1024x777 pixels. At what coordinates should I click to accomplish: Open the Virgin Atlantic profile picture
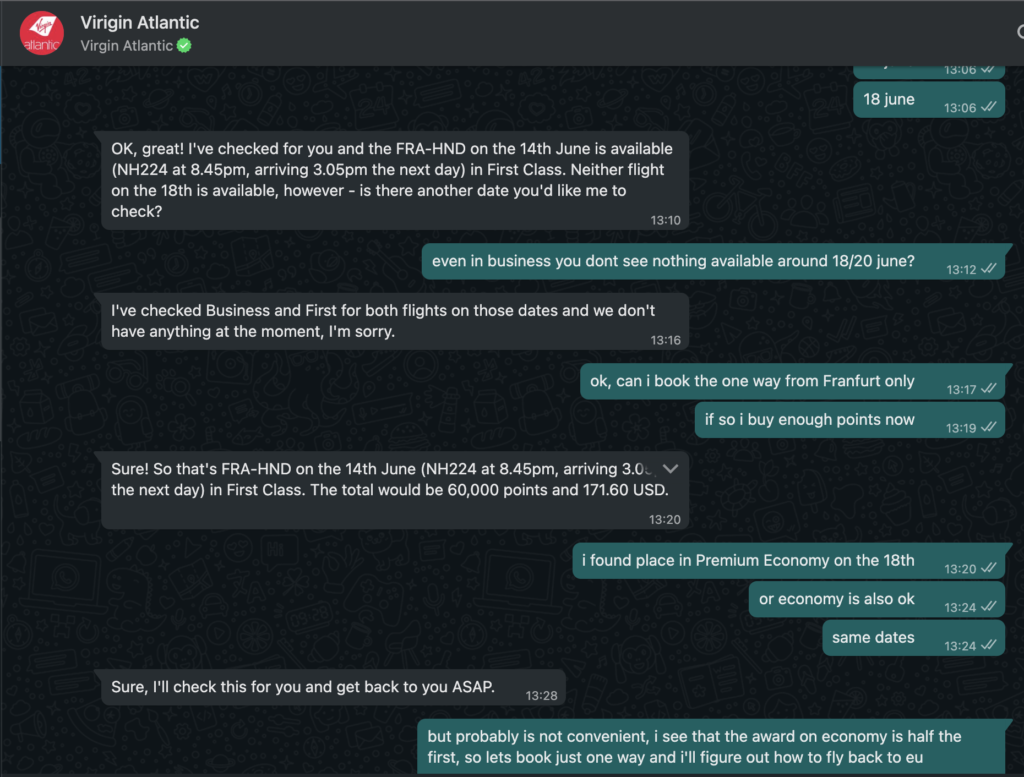pyautogui.click(x=42, y=33)
